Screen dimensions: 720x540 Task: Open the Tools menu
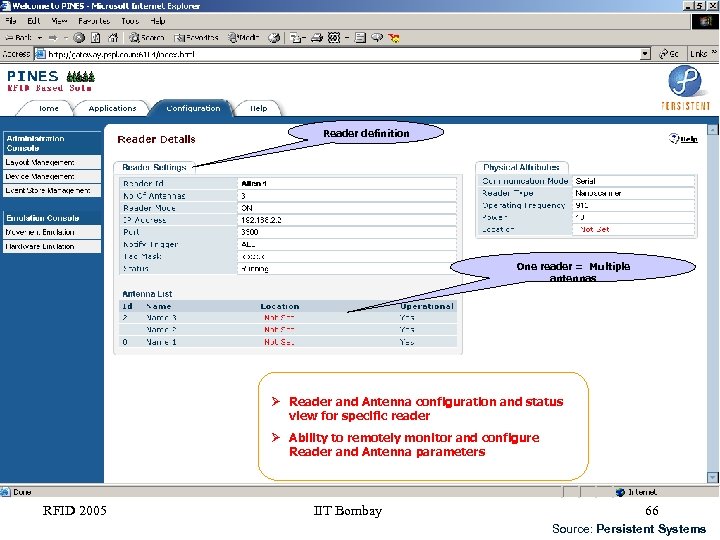coord(130,21)
